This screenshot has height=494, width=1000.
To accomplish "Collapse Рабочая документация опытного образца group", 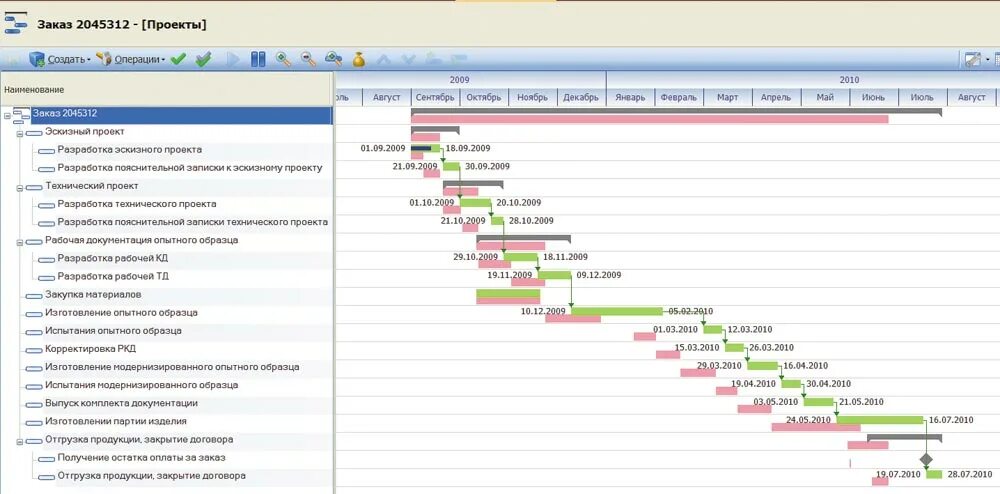I will 20,243.
